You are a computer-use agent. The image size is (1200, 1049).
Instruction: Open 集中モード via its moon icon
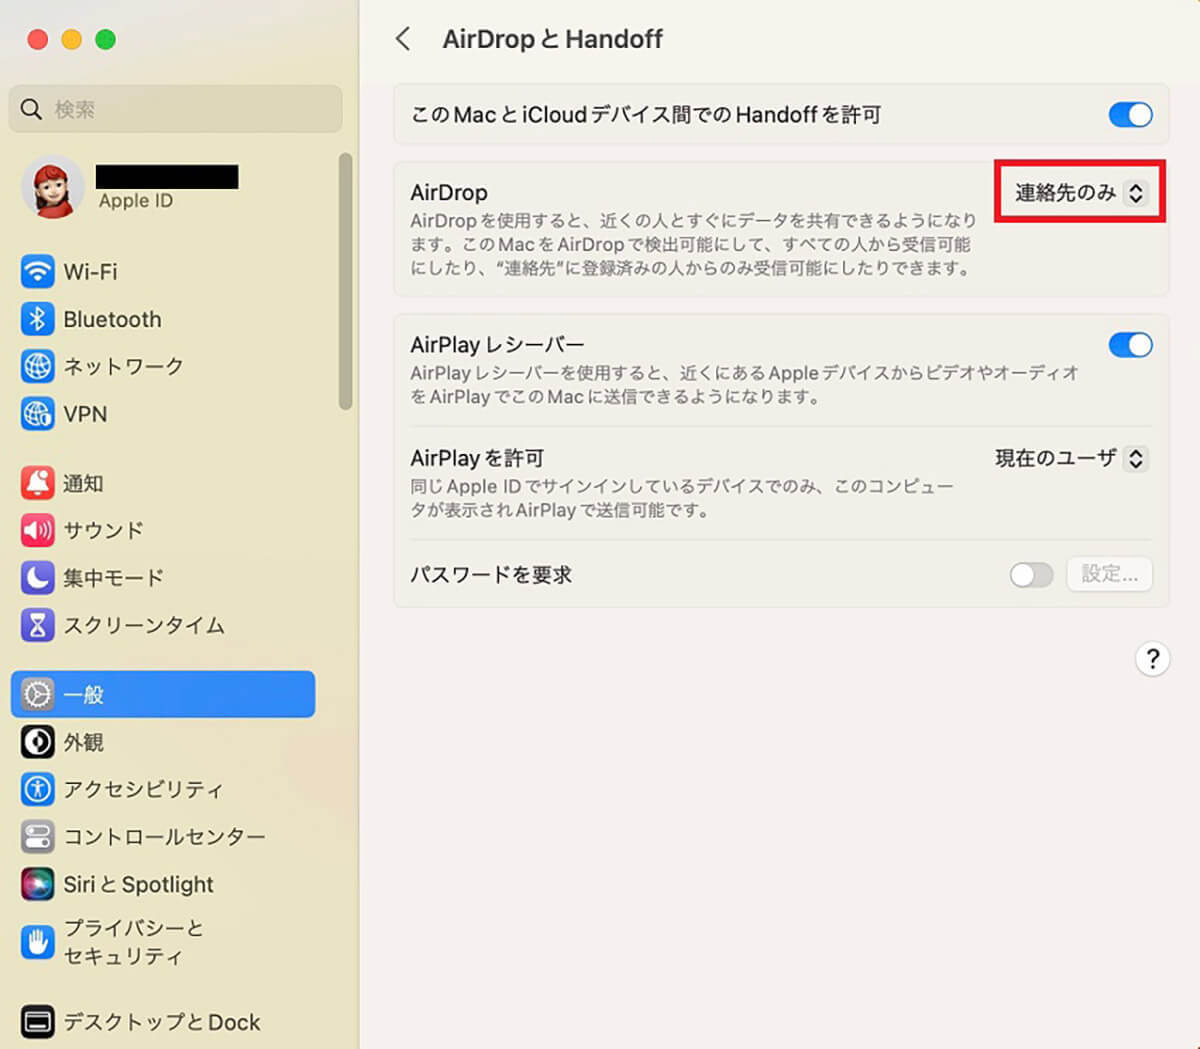[x=38, y=577]
